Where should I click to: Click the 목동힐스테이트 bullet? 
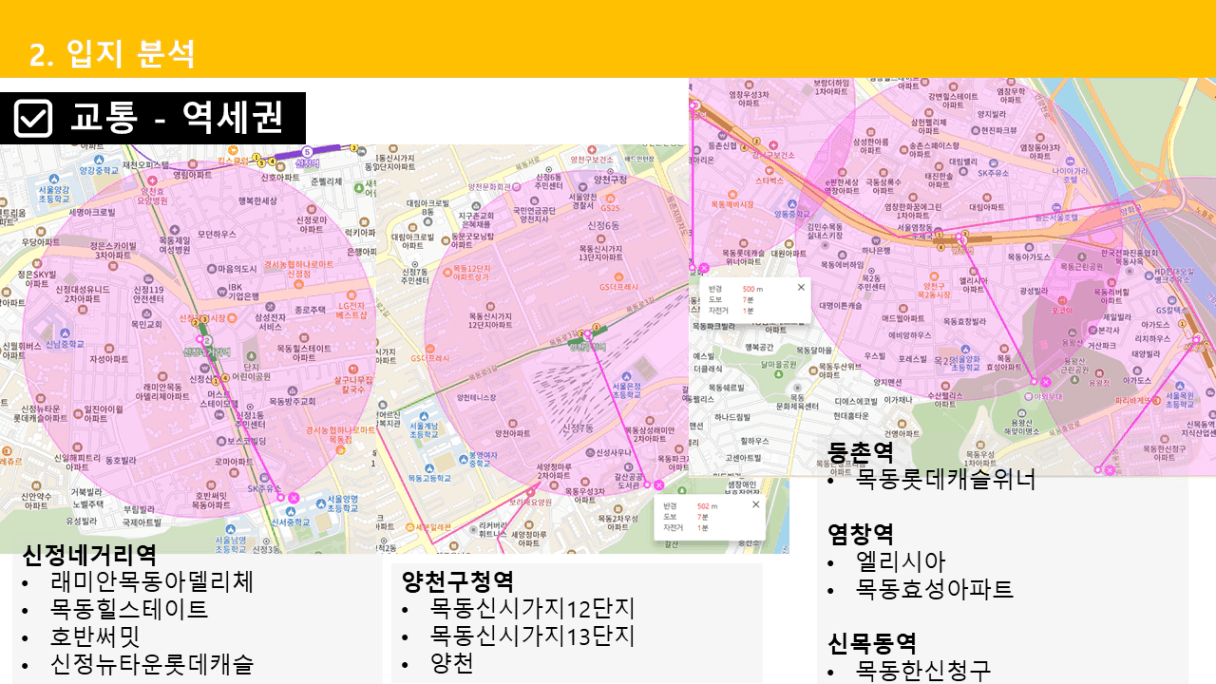[x=129, y=608]
